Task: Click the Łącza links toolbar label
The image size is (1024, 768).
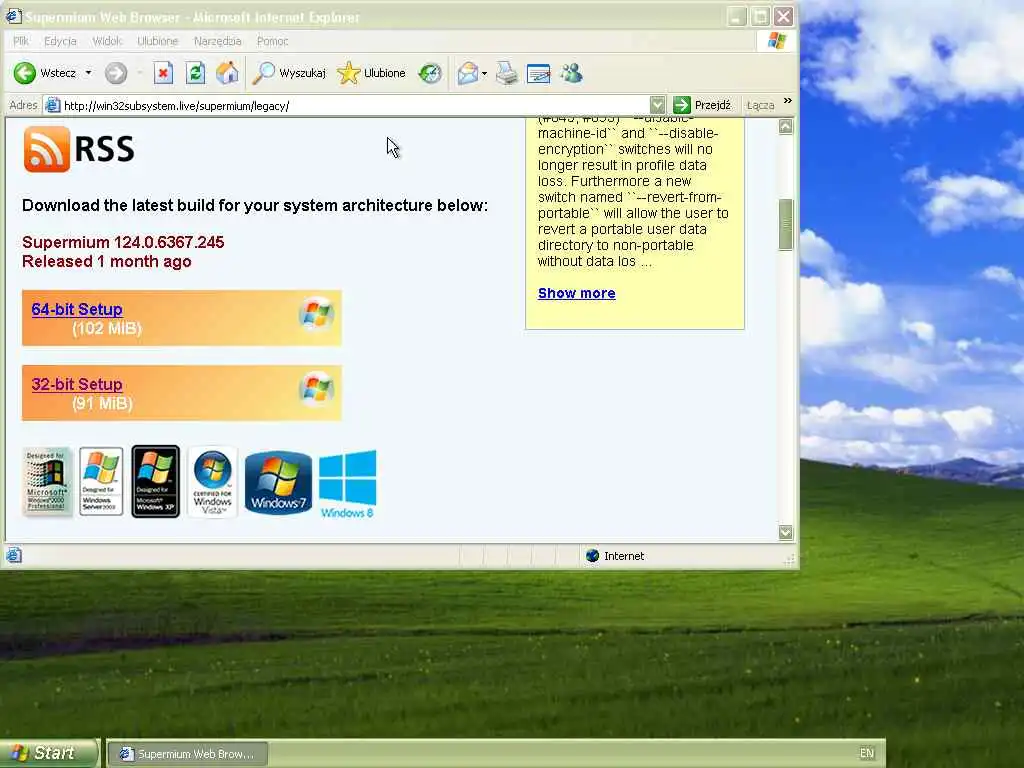Action: coord(760,105)
